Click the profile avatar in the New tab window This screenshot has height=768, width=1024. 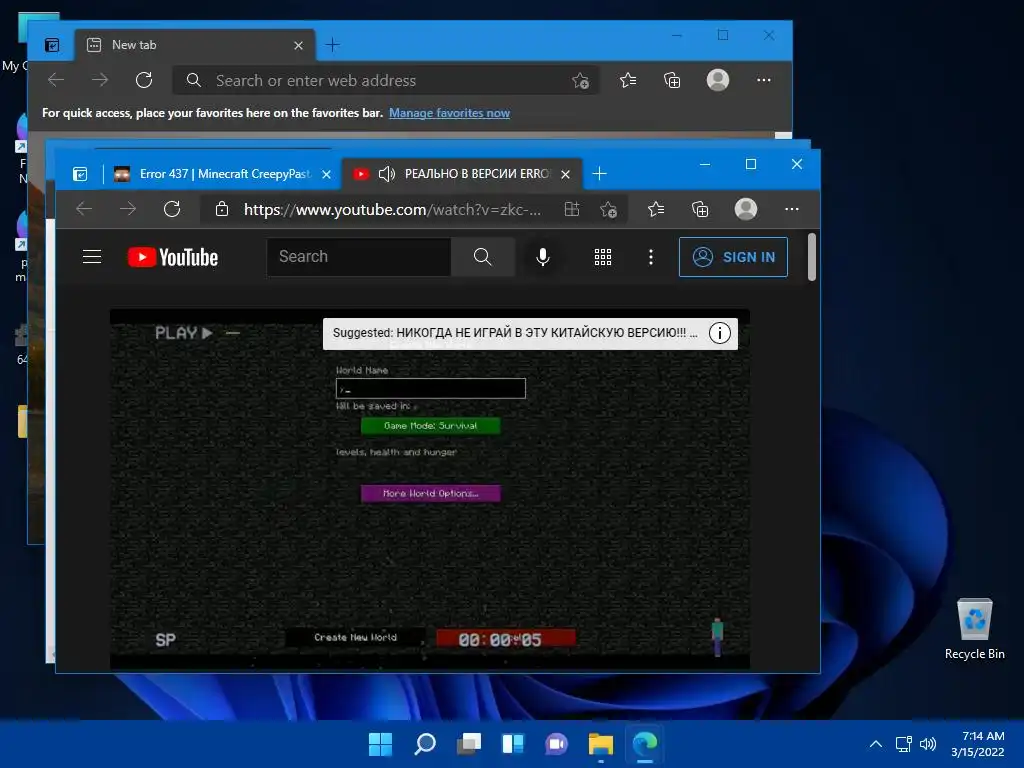718,80
